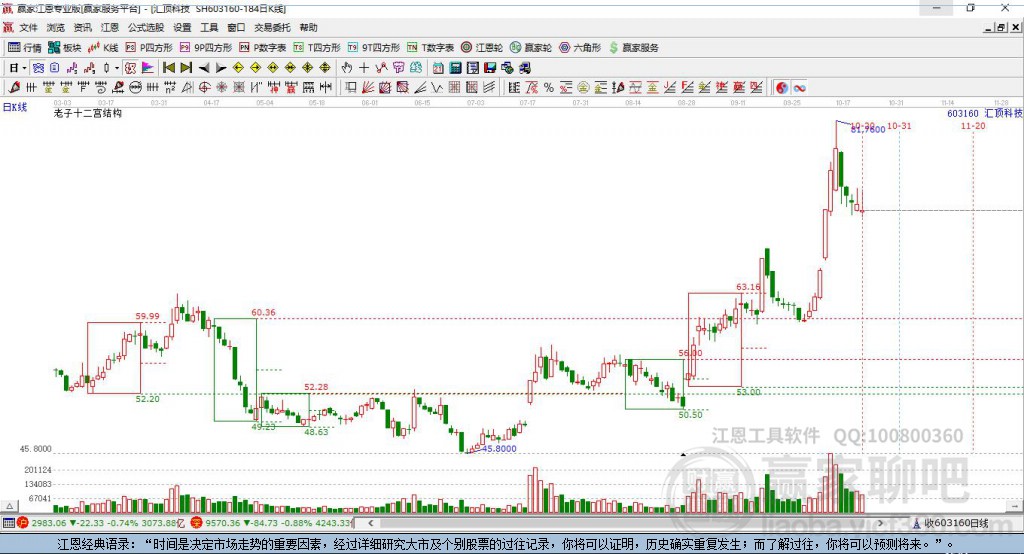
Task: Open the P四方形 tool
Action: point(149,48)
